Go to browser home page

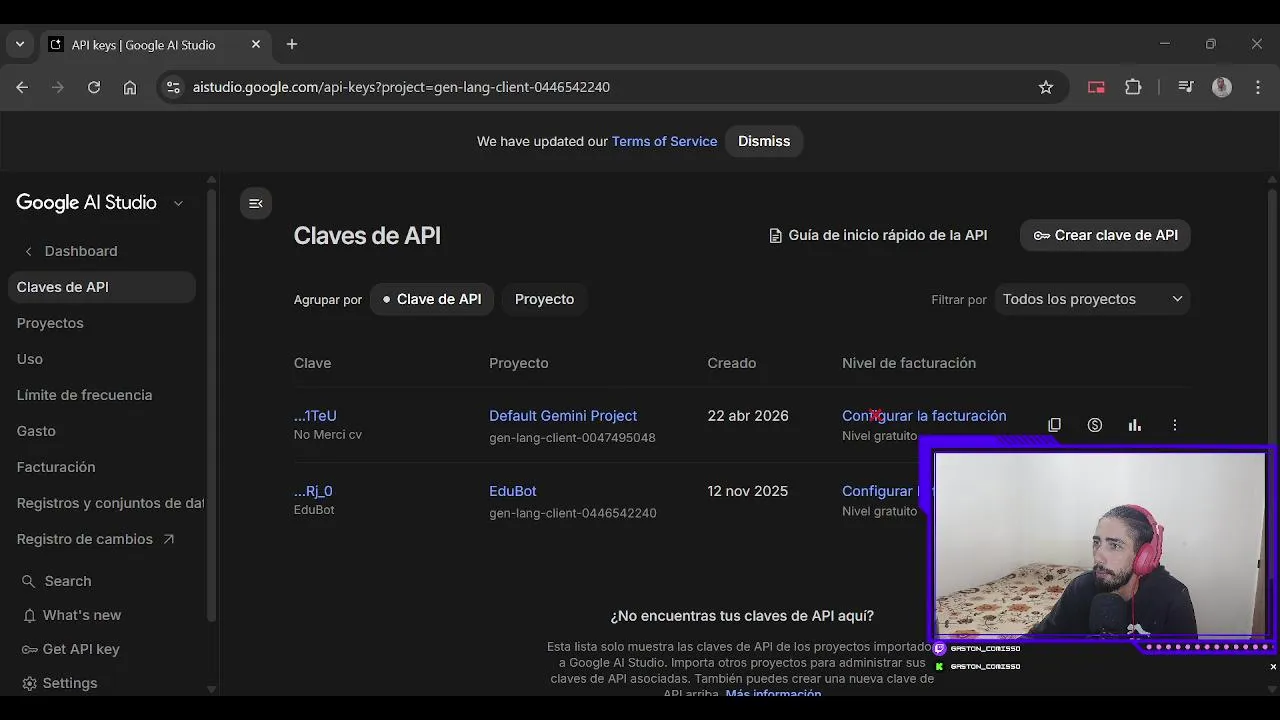(x=130, y=87)
